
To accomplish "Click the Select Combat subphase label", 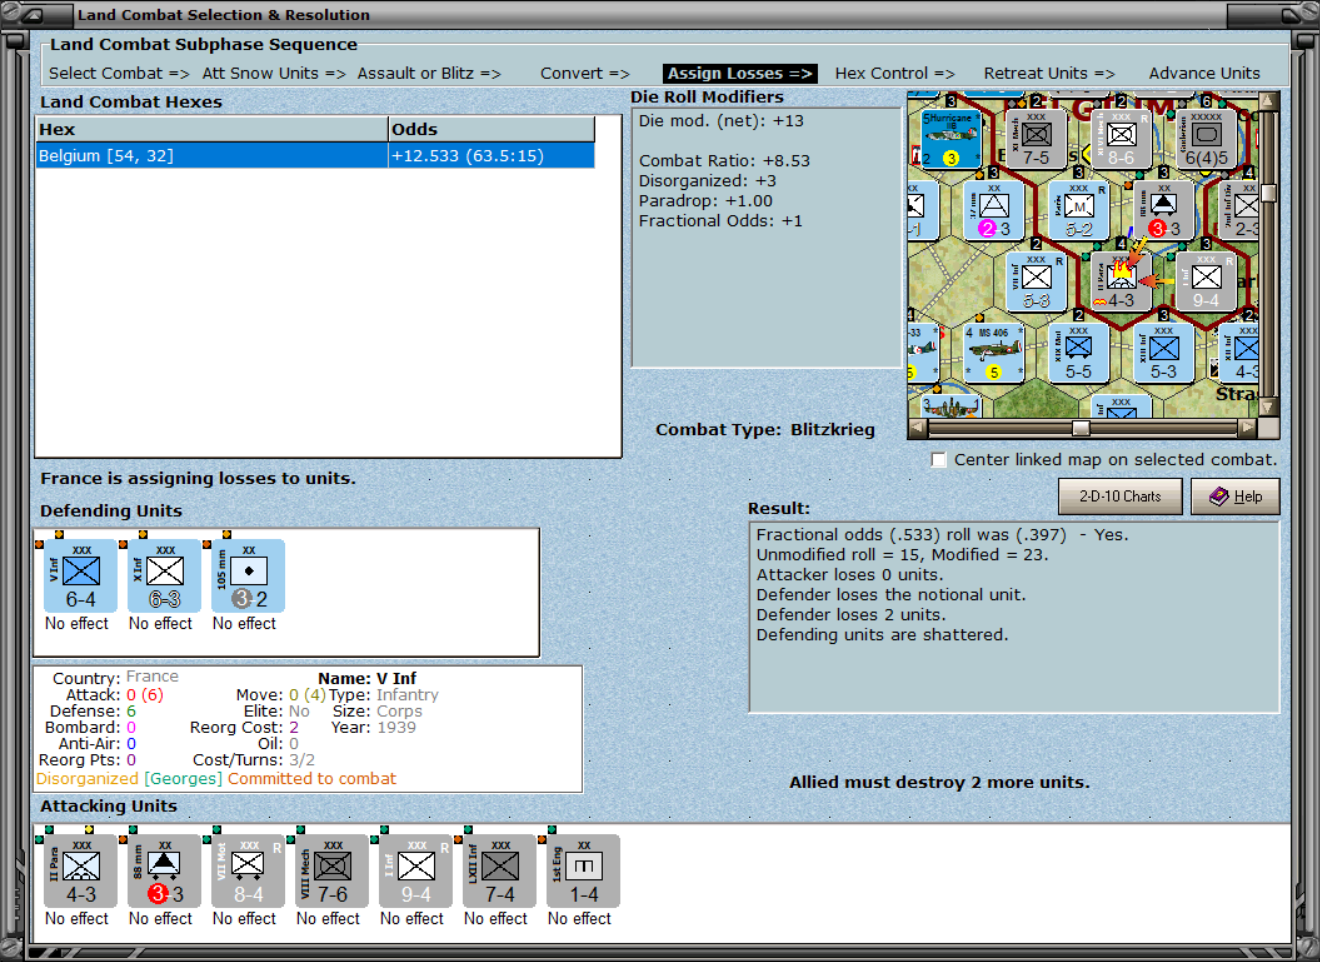I will coord(119,73).
